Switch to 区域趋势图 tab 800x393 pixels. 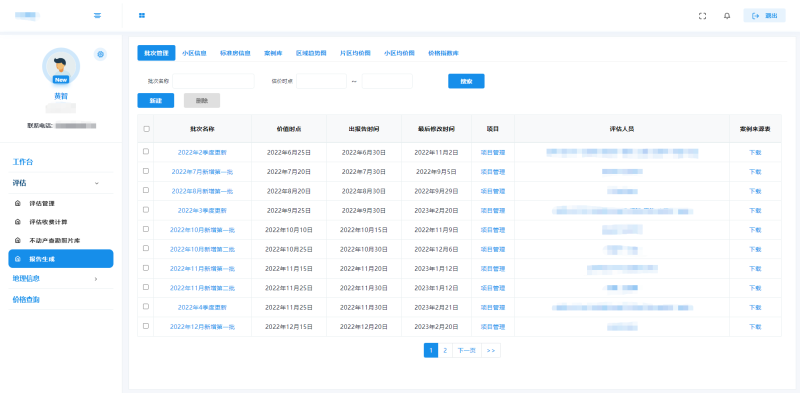tap(311, 53)
